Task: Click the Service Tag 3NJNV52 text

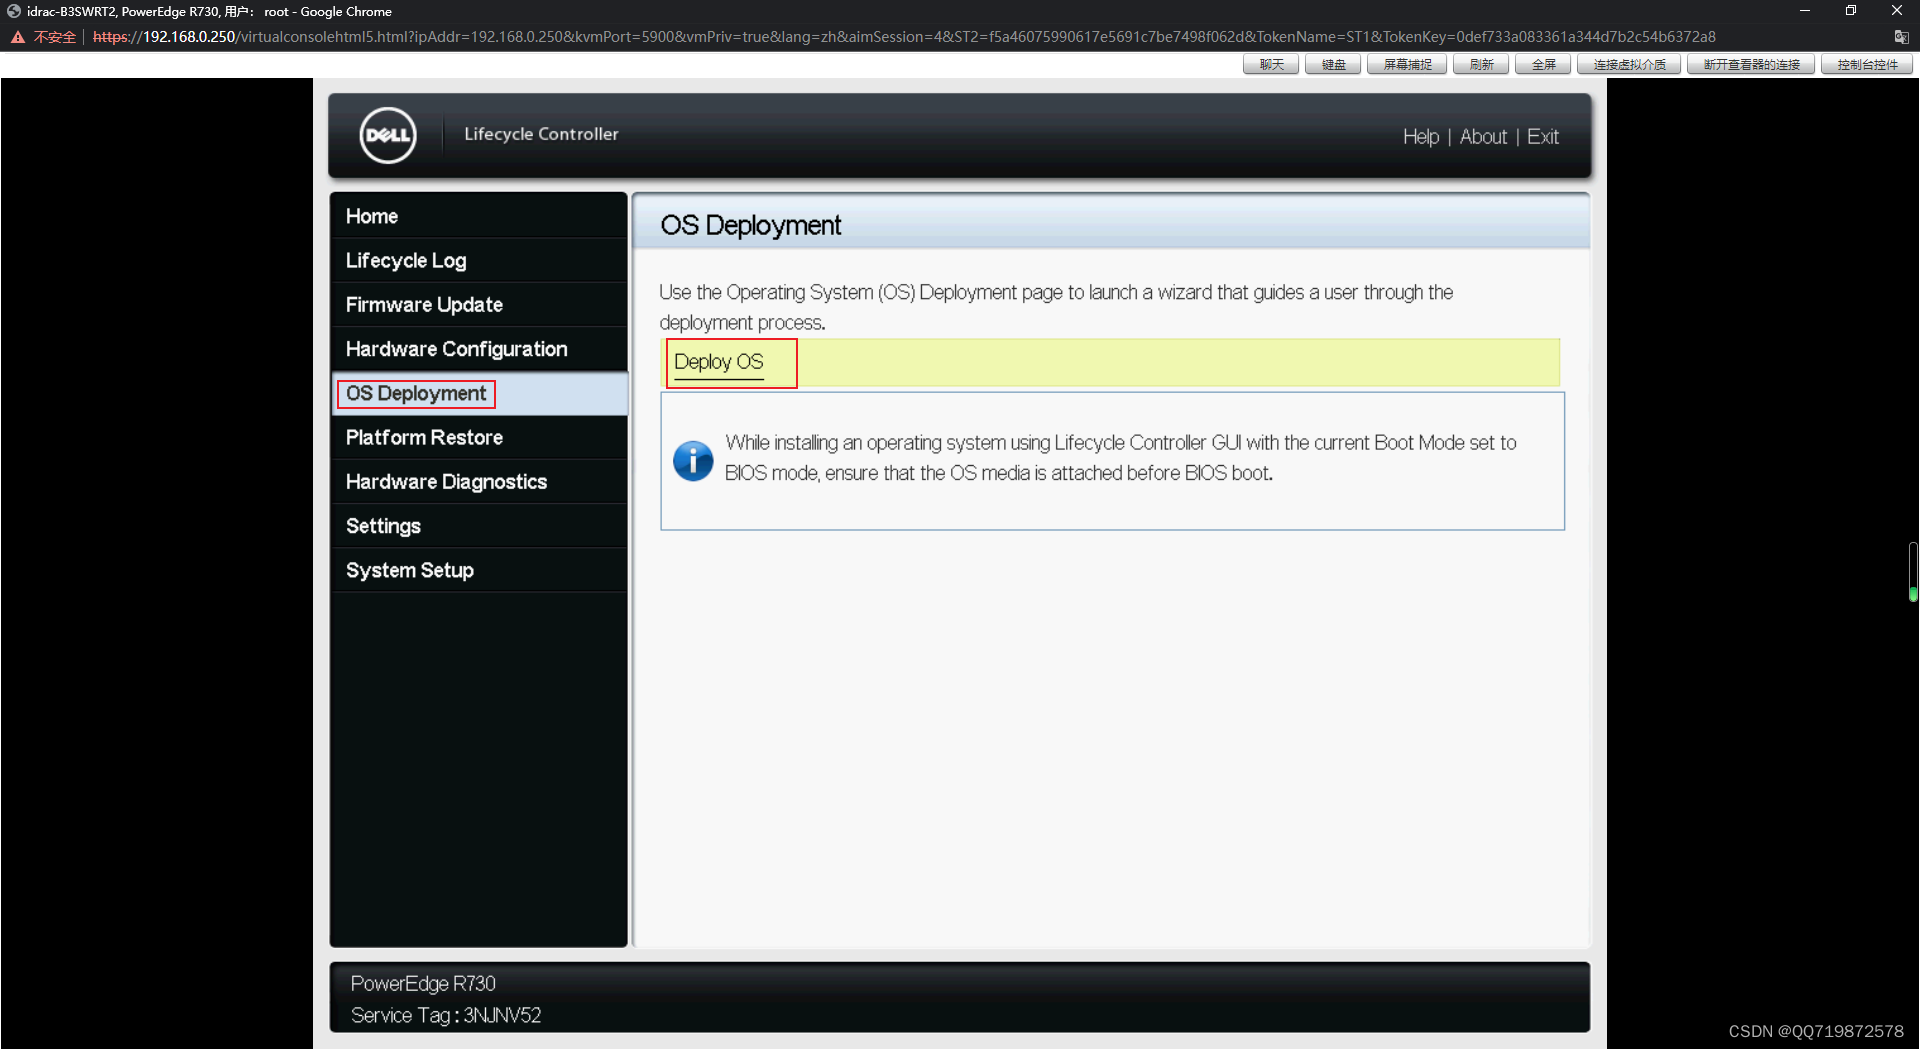Action: [446, 1015]
